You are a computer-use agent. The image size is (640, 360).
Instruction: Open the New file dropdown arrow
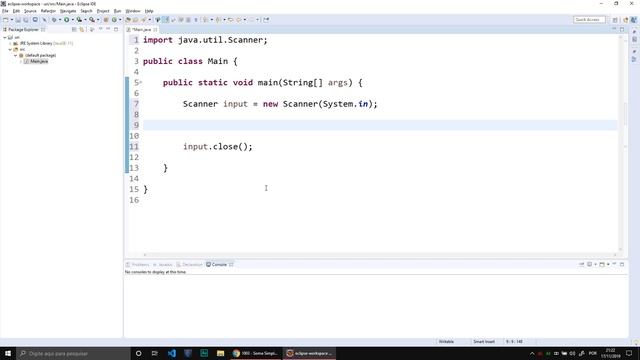click(11, 20)
